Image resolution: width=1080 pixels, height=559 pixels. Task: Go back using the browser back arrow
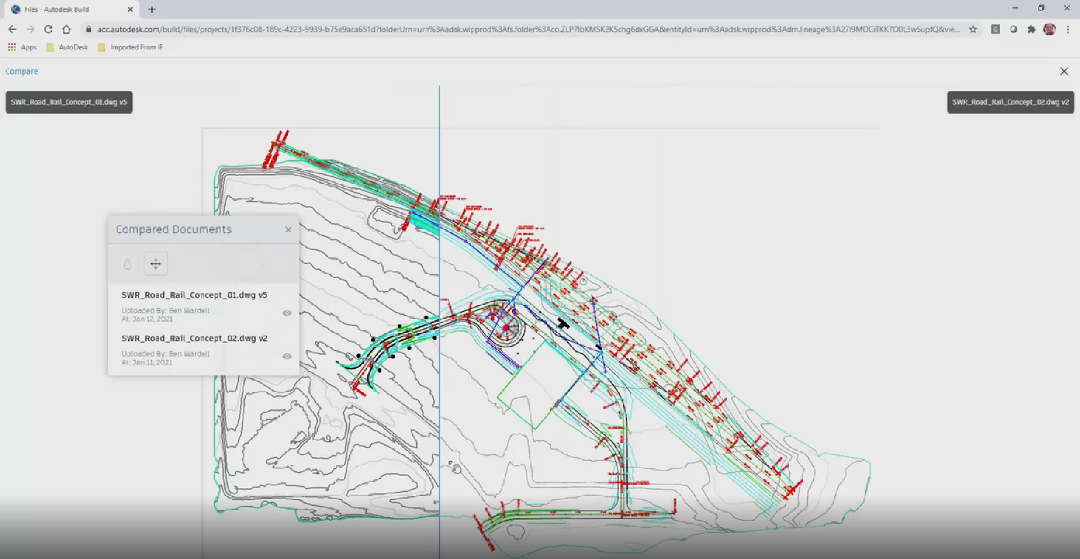(12, 29)
